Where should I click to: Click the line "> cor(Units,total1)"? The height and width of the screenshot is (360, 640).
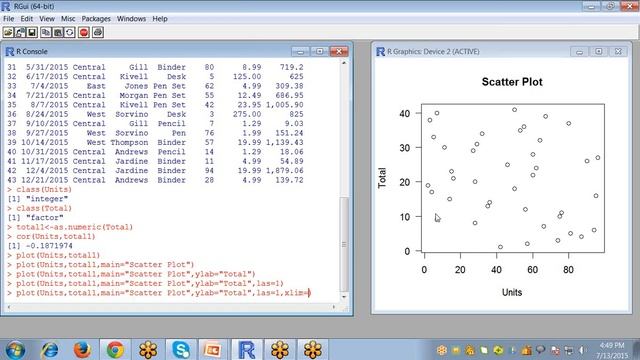tap(51, 236)
